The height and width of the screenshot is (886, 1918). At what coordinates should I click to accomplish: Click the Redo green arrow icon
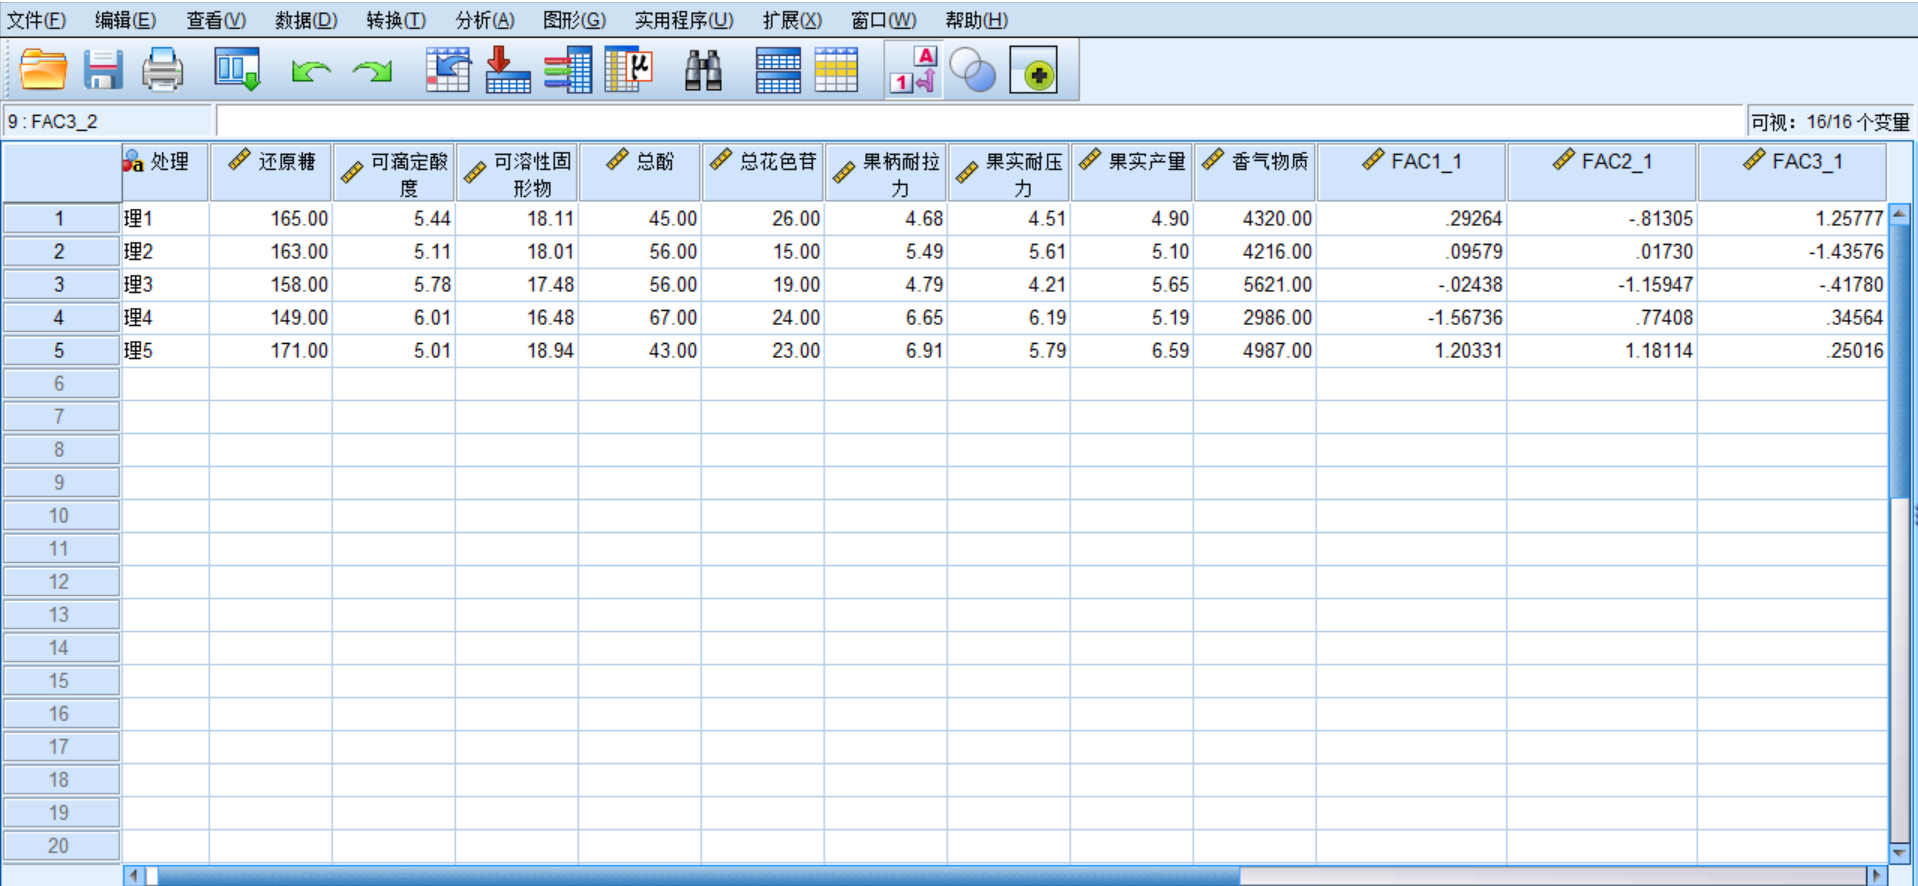click(373, 71)
